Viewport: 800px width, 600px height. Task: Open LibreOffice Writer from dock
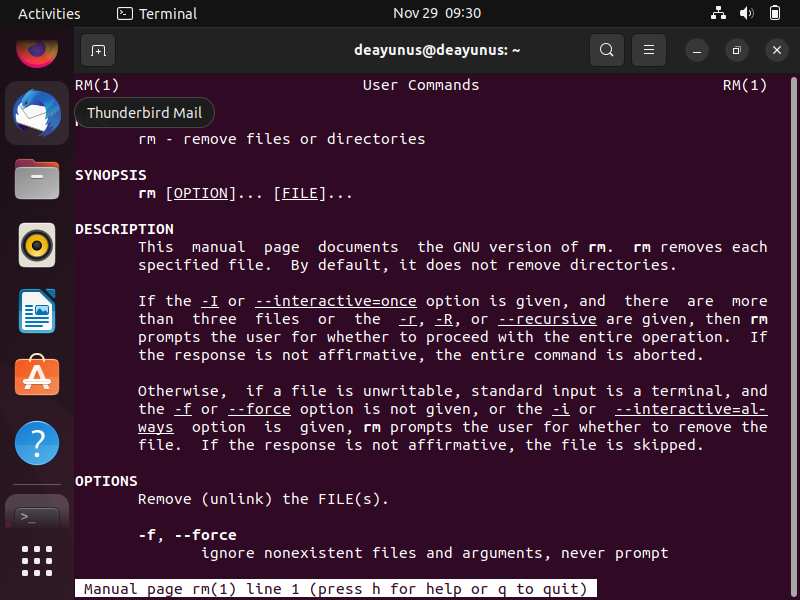click(37, 311)
